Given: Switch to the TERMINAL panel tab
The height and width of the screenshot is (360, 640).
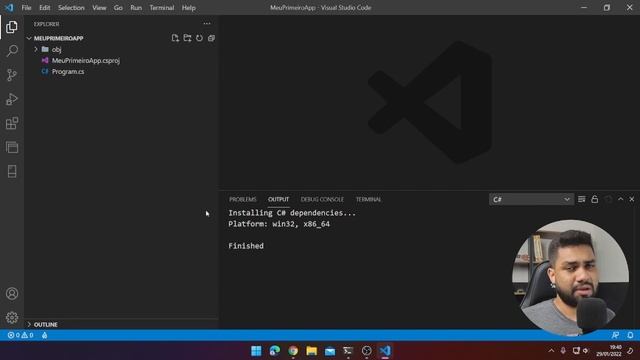Looking at the screenshot, I should coord(368,199).
